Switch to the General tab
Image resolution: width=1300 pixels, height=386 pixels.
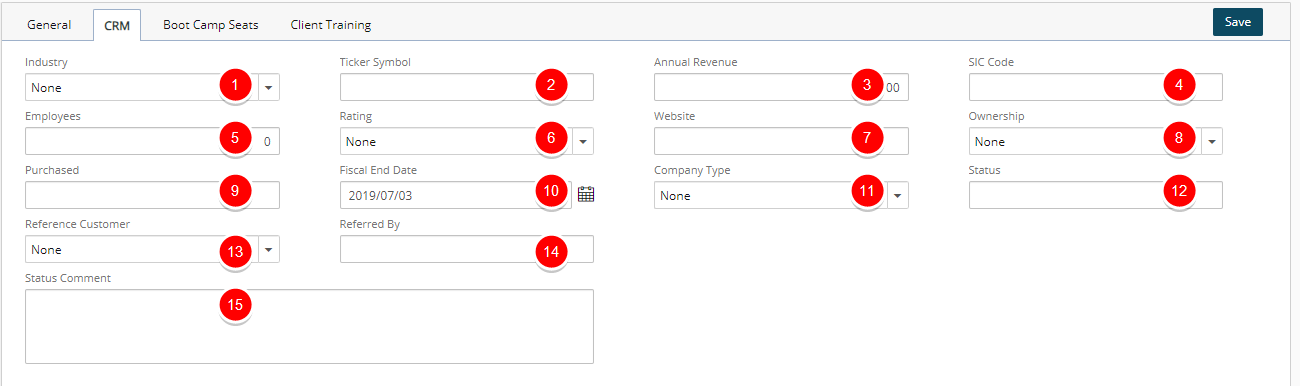coord(49,24)
